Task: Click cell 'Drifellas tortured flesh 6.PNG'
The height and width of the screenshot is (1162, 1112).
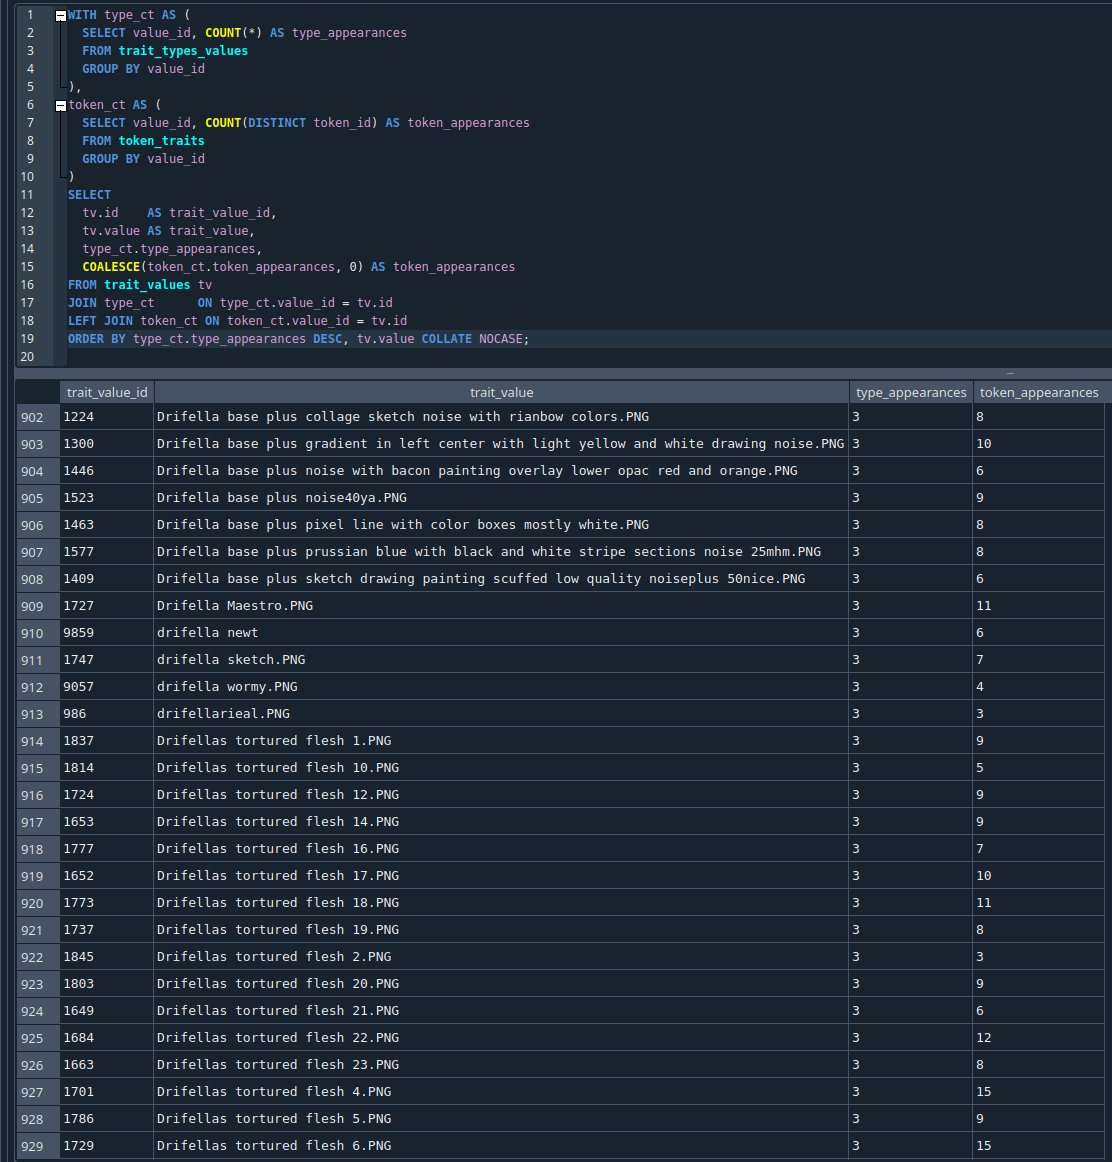Action: point(501,1146)
